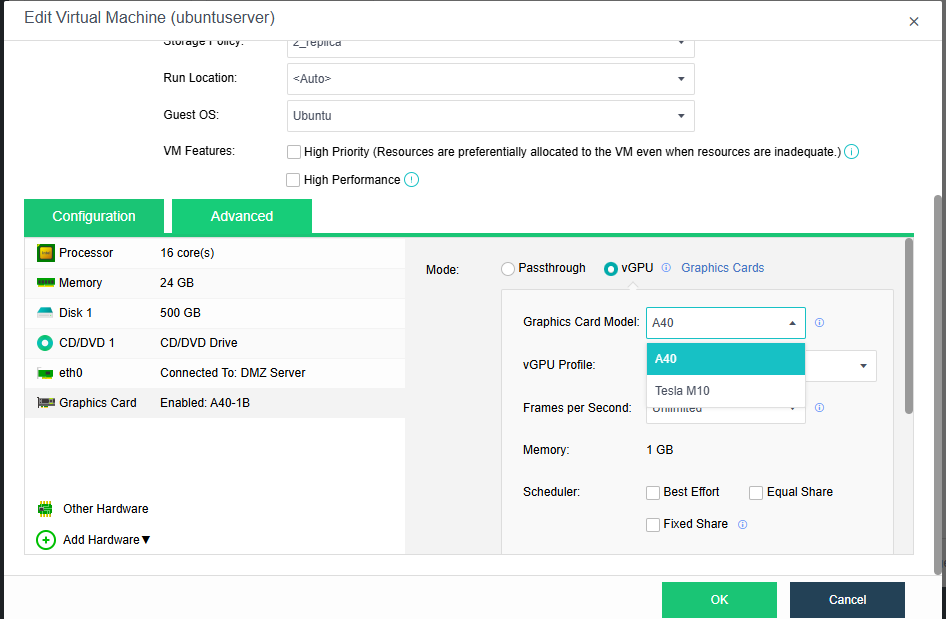Enable the High Priority checkbox
This screenshot has width=946, height=619.
point(293,152)
